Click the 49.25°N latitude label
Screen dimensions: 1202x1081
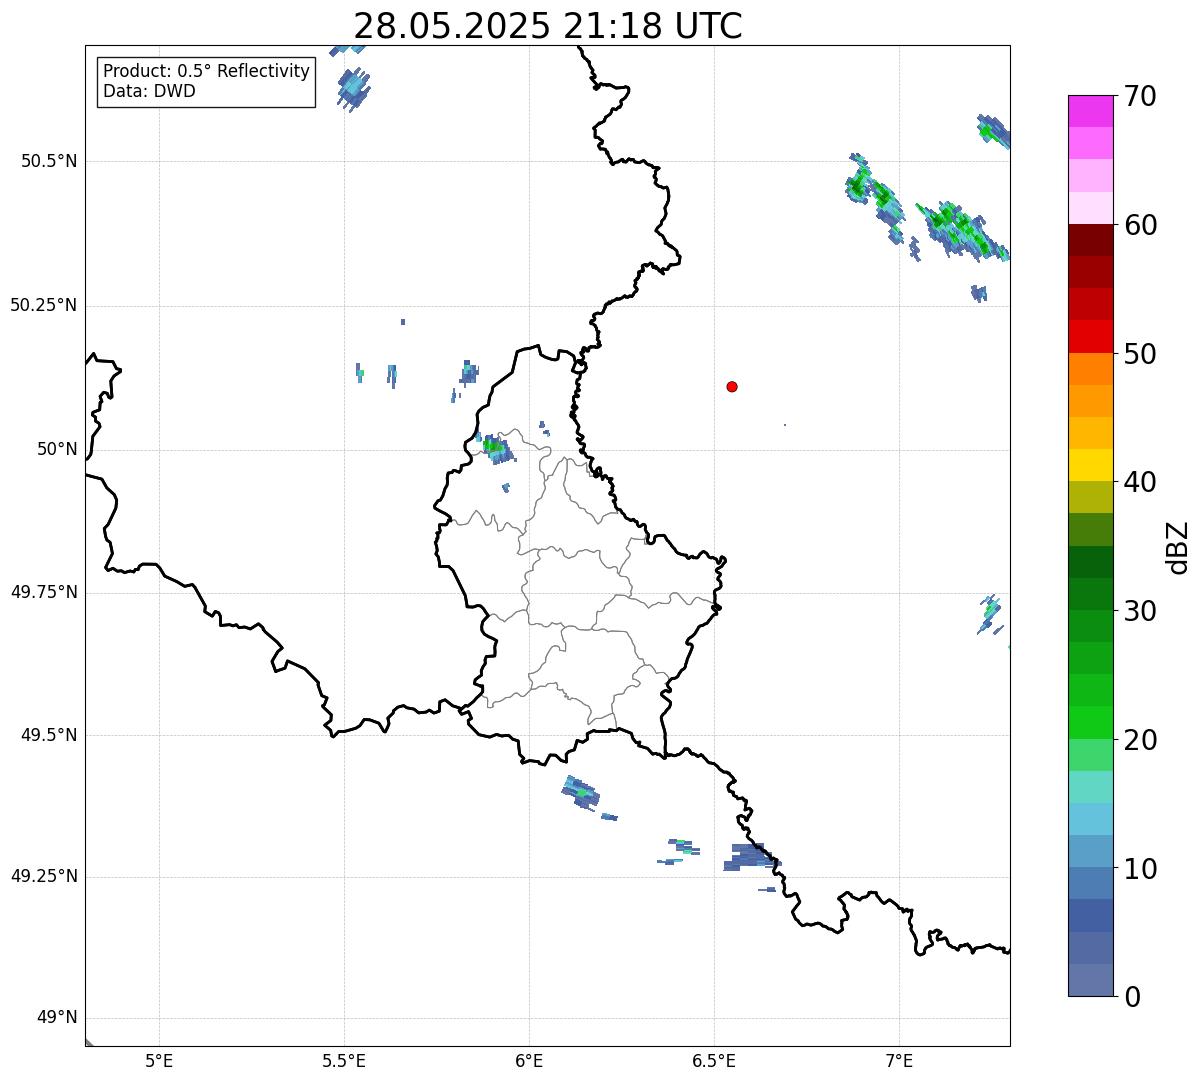[44, 876]
